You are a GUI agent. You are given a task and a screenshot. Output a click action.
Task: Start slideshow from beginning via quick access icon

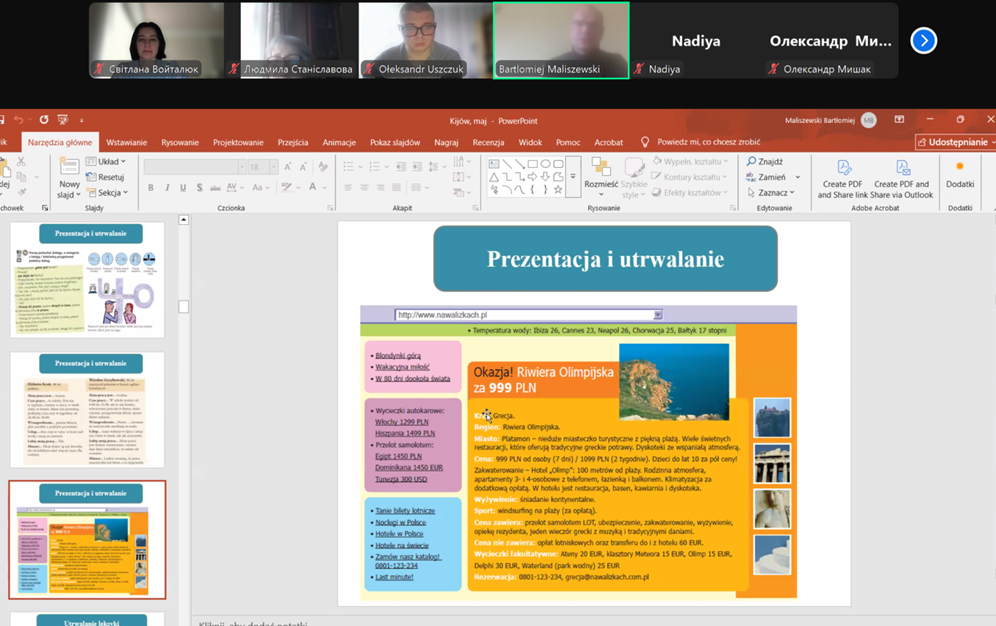coord(63,119)
